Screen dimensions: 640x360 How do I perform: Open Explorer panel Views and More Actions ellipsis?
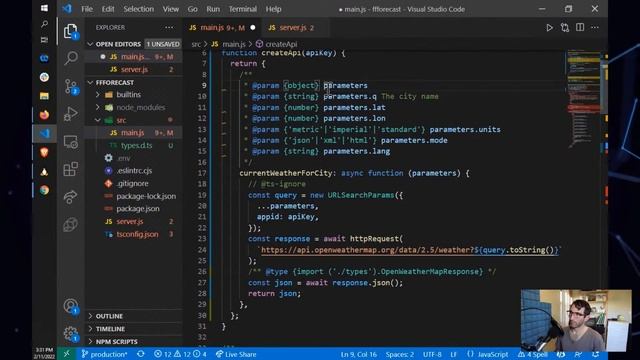tap(169, 27)
